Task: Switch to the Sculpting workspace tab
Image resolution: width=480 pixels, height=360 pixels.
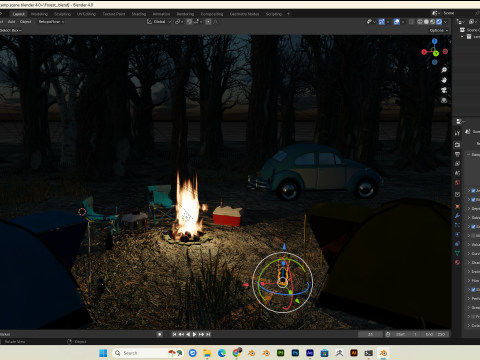Action: pyautogui.click(x=62, y=14)
